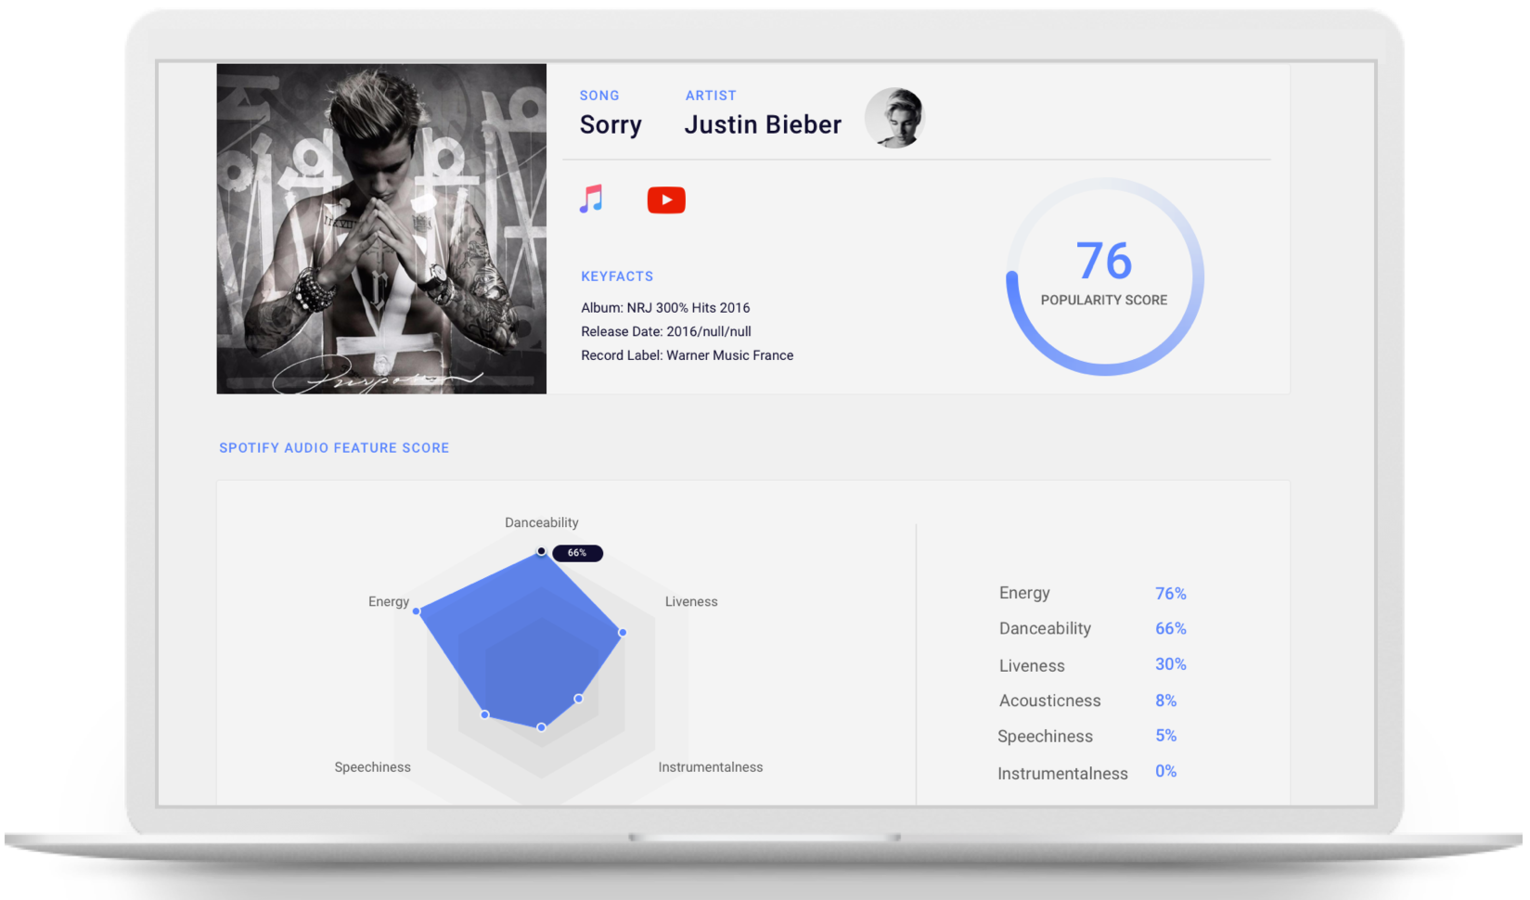The height and width of the screenshot is (900, 1530).
Task: Click the POPULARITY SCORE caption
Action: 1104,300
